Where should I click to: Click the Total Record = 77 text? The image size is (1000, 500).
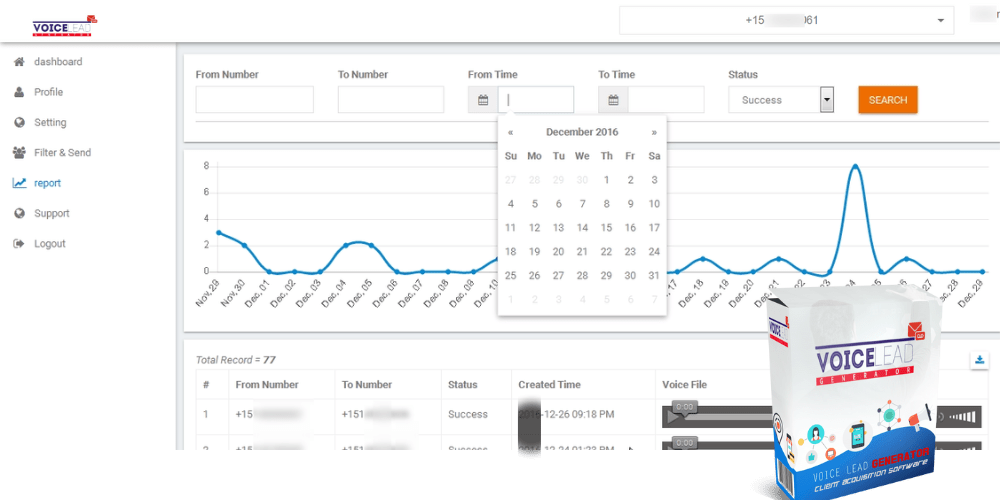pyautogui.click(x=235, y=360)
